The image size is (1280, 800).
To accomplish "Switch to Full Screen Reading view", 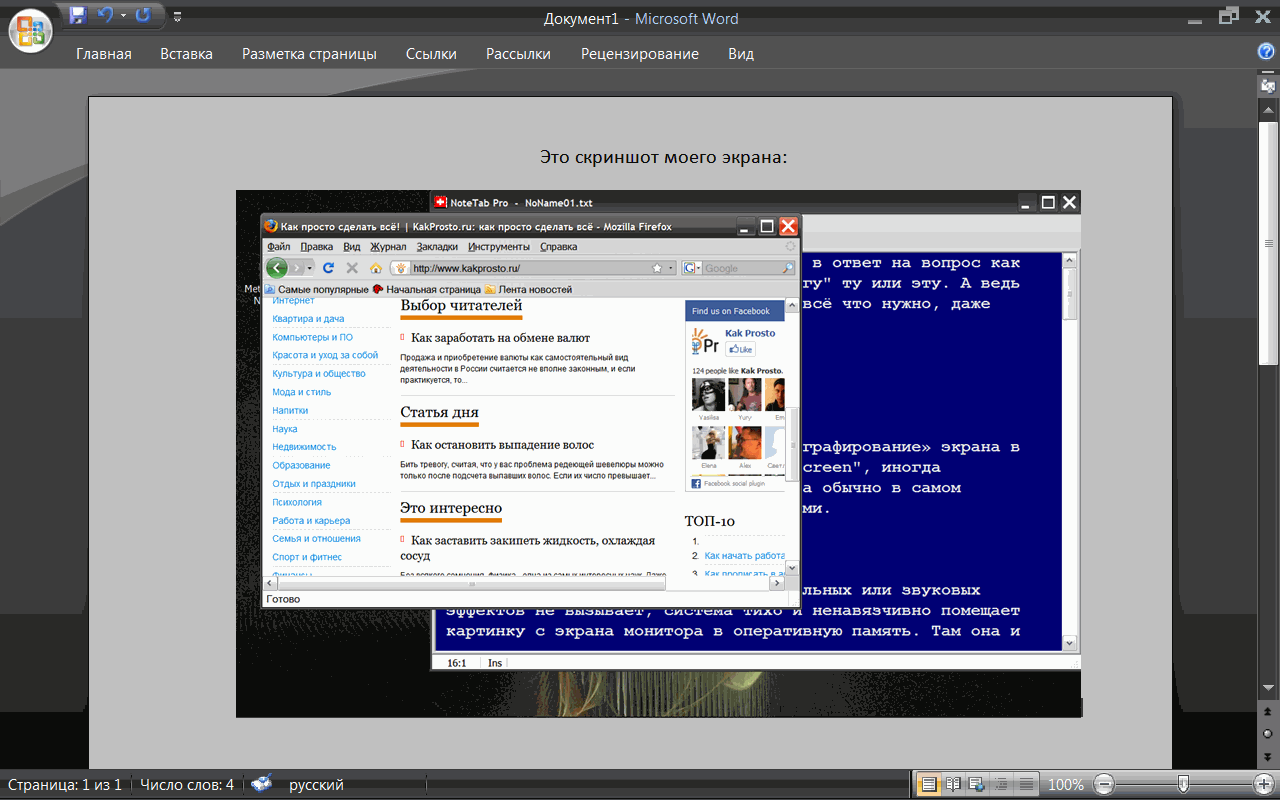I will coord(953,785).
